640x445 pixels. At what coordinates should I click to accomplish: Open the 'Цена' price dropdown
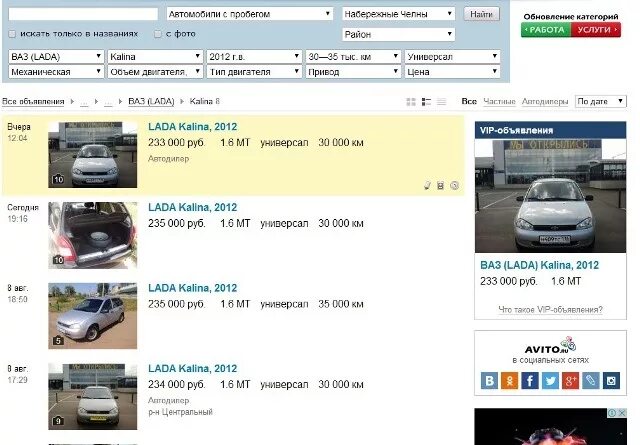coord(452,72)
